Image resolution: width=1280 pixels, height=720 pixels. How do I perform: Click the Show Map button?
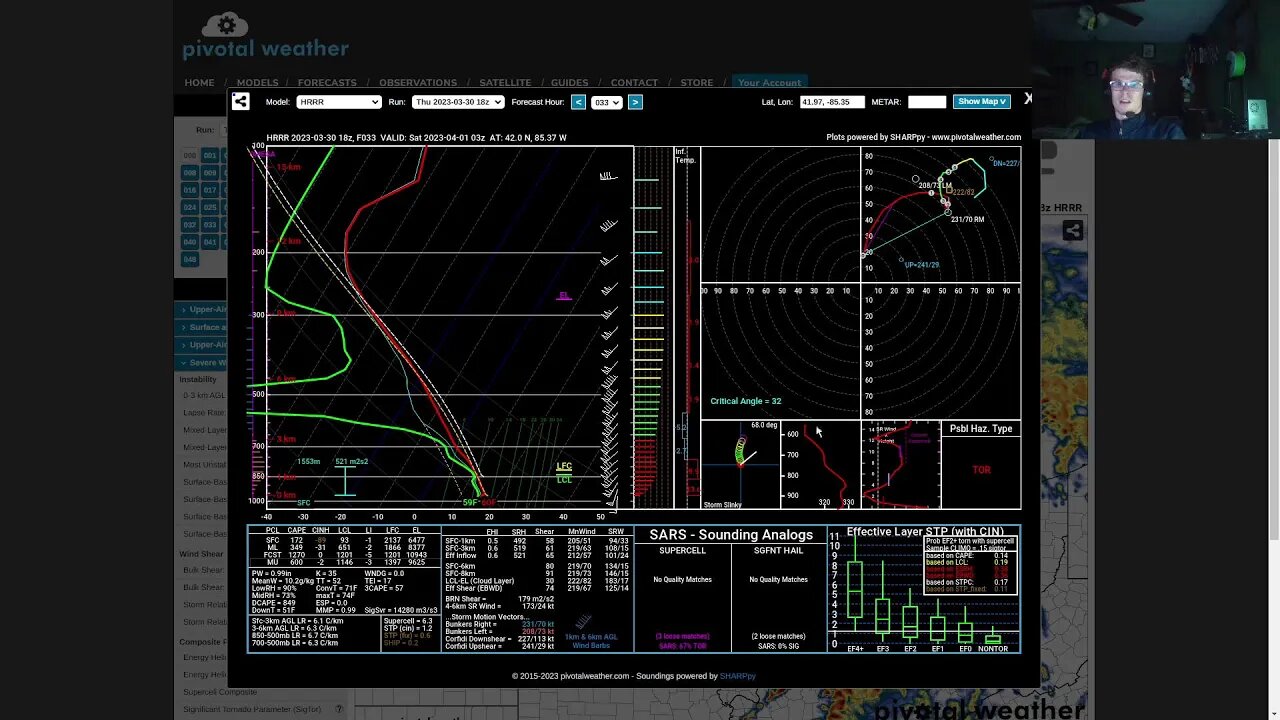pos(982,101)
